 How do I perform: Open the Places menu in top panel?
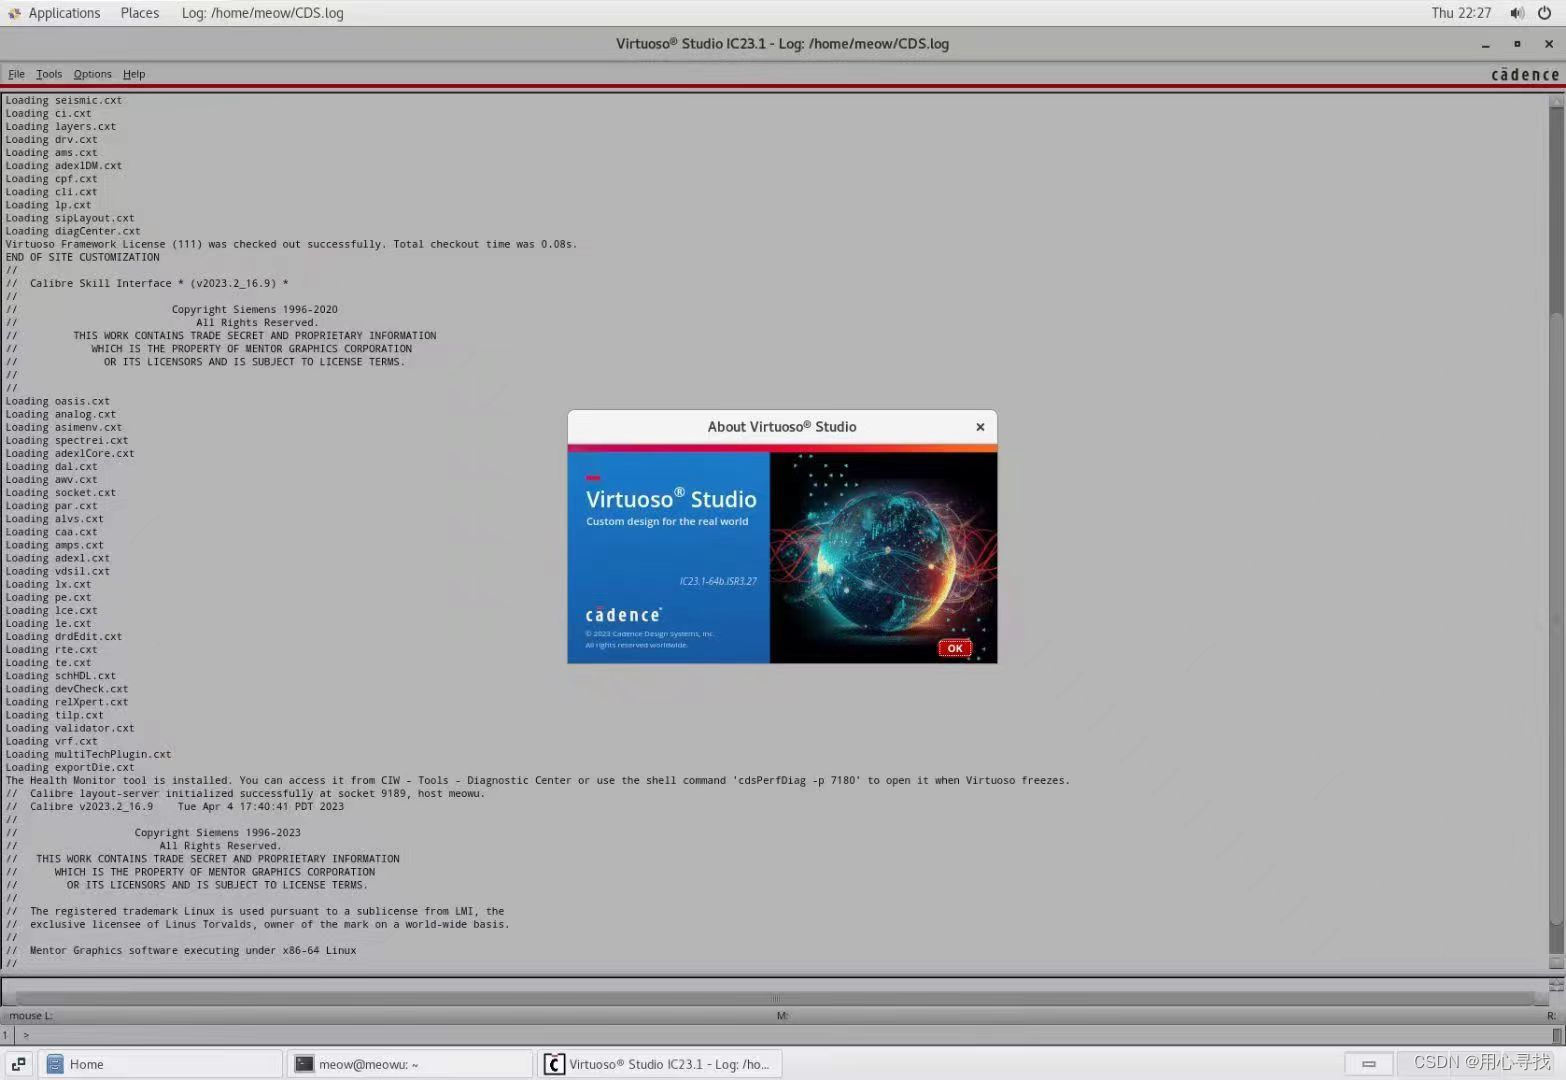(139, 13)
